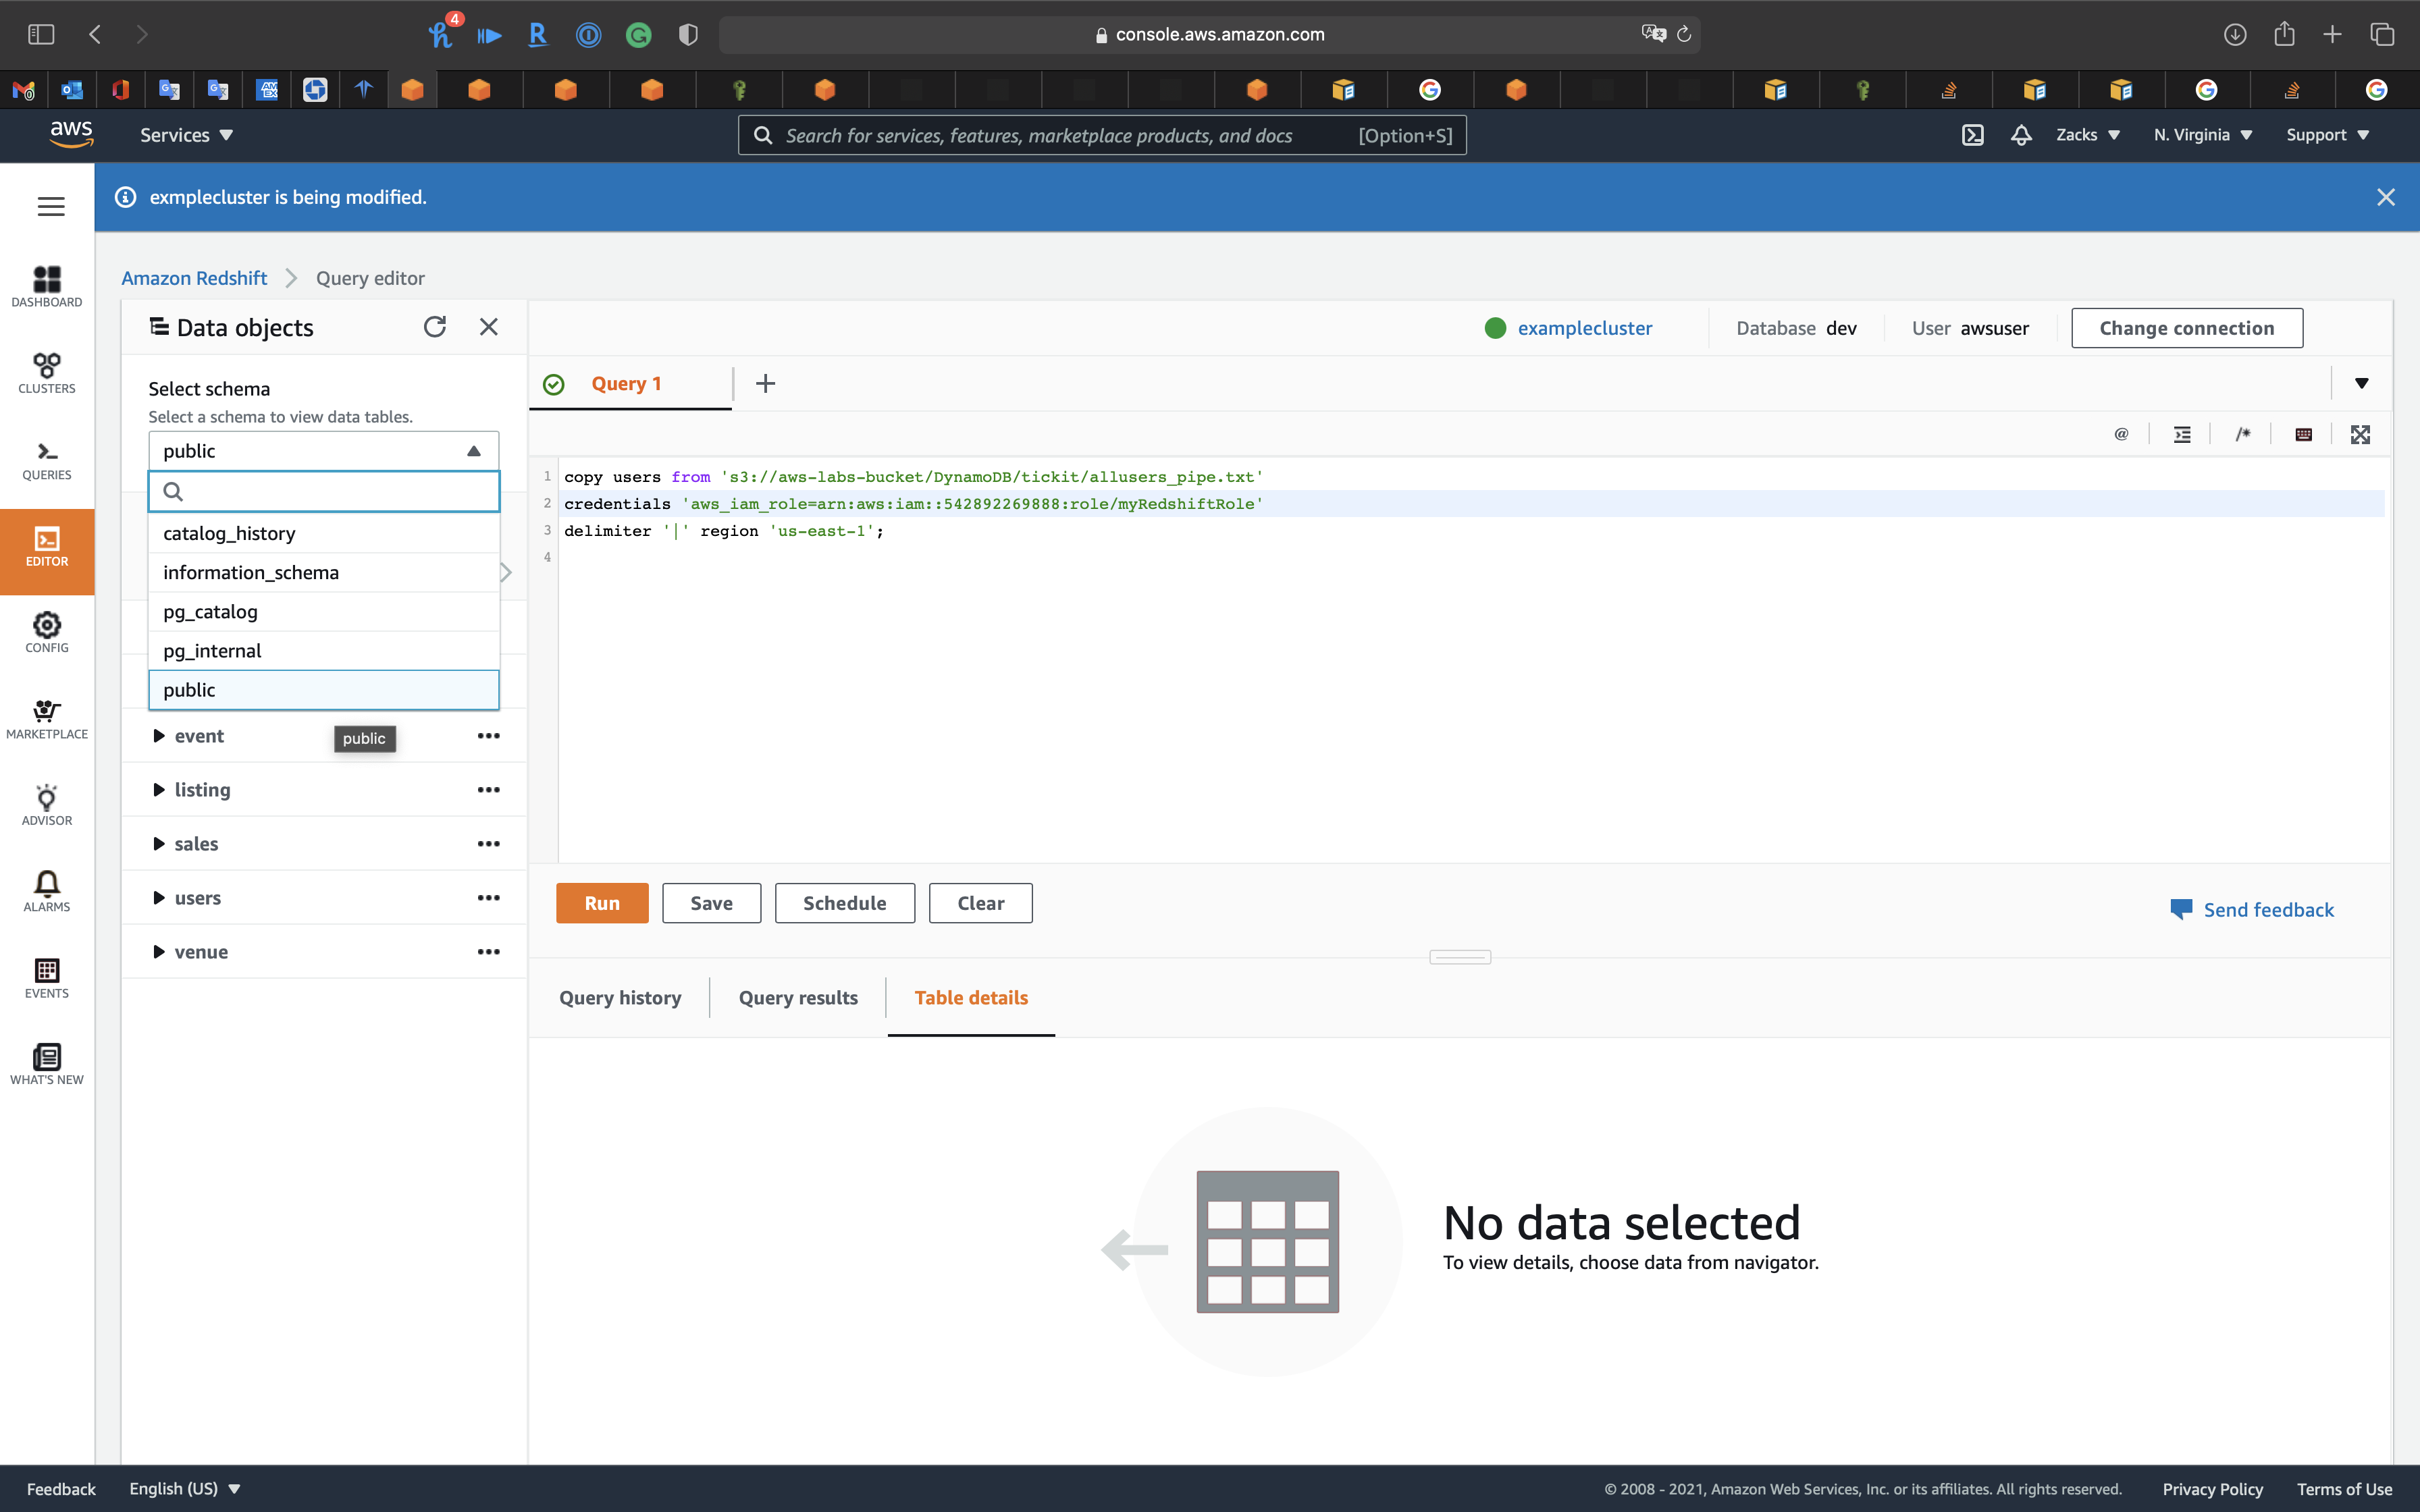The height and width of the screenshot is (1512, 2420).
Task: Open the N. Virginia region dropdown
Action: tap(2202, 135)
